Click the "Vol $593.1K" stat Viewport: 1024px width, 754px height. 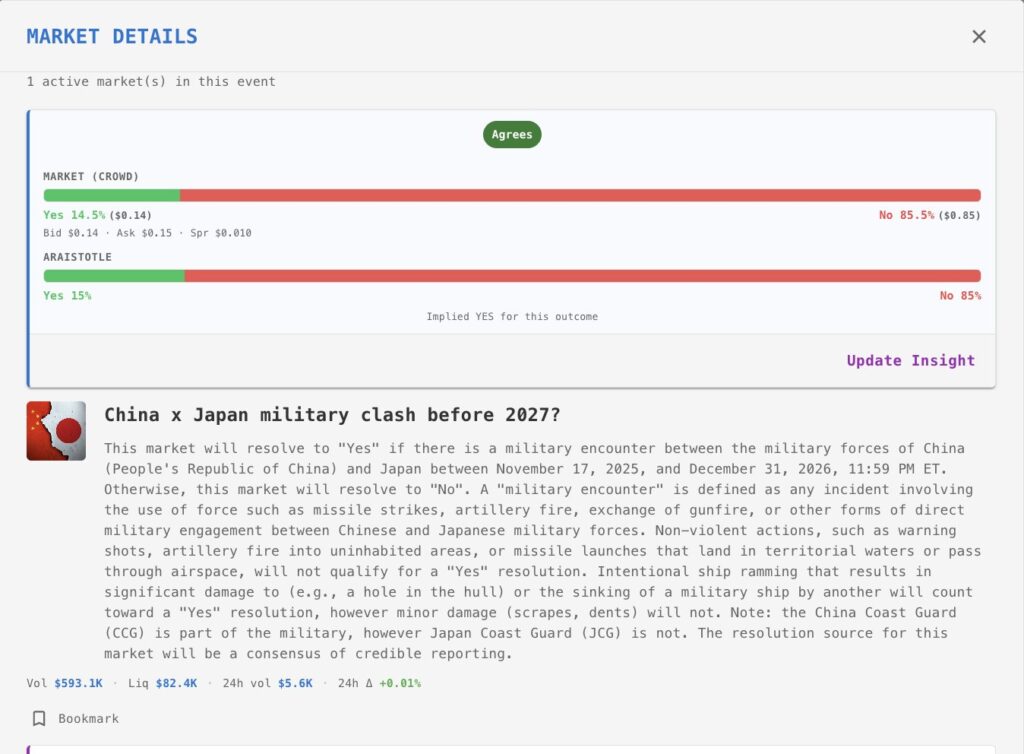coord(65,683)
